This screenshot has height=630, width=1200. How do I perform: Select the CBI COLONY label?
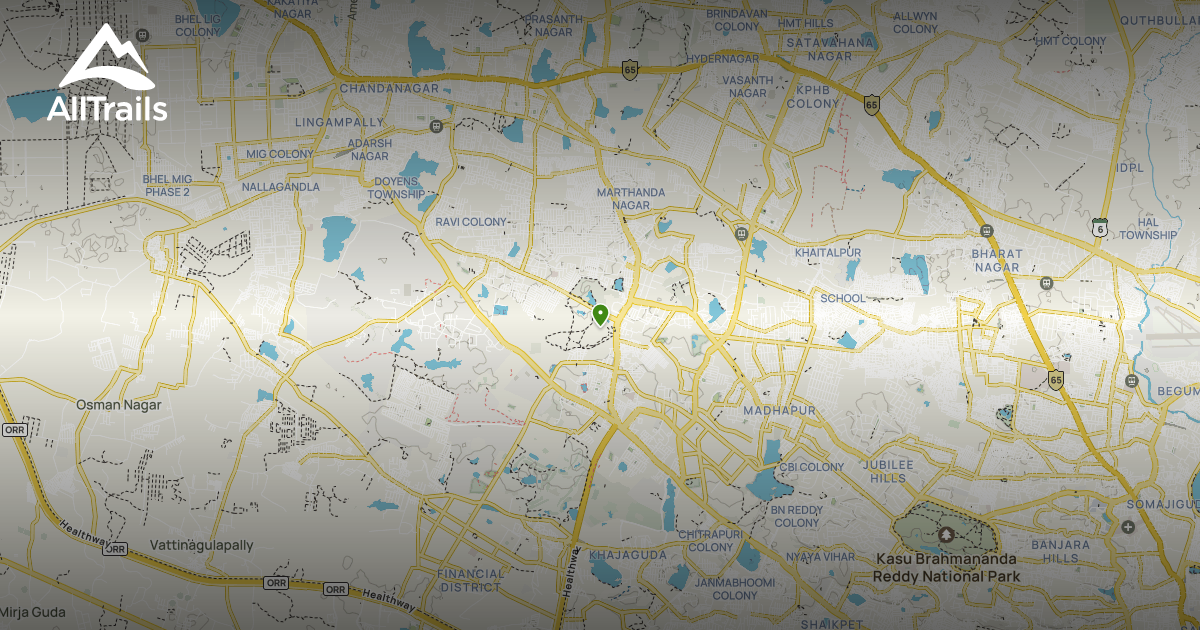pos(811,467)
